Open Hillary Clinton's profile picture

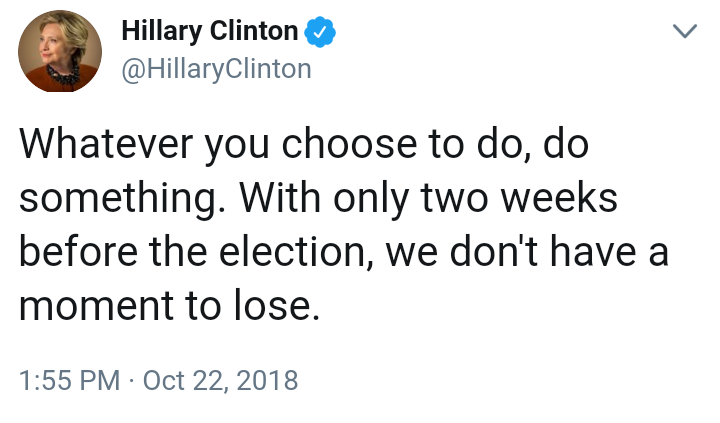(60, 51)
